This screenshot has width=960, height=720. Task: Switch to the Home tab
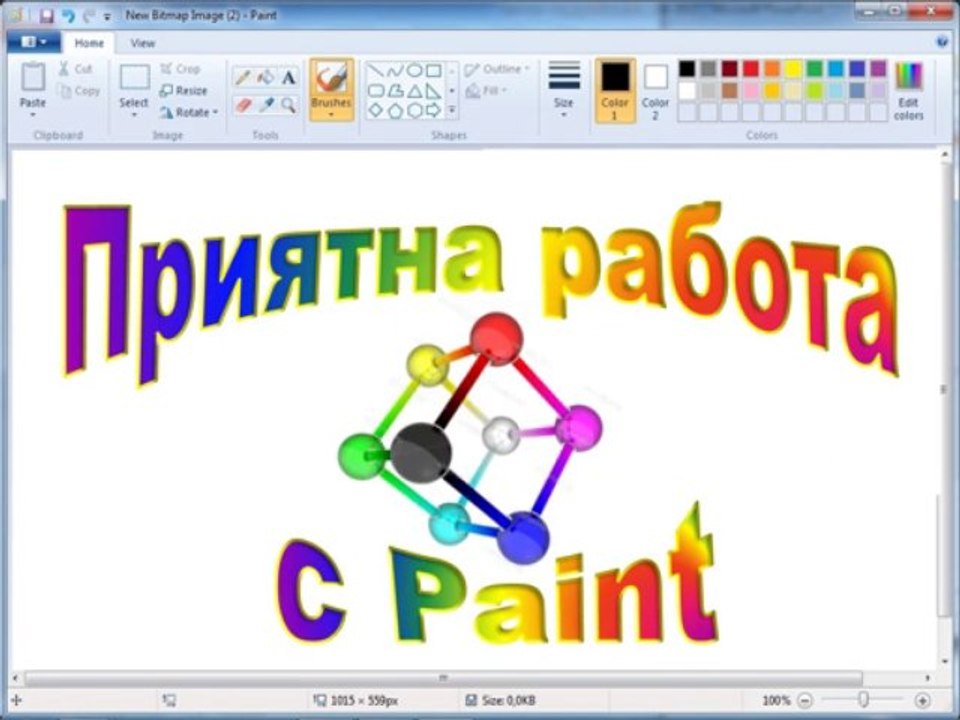pyautogui.click(x=89, y=43)
